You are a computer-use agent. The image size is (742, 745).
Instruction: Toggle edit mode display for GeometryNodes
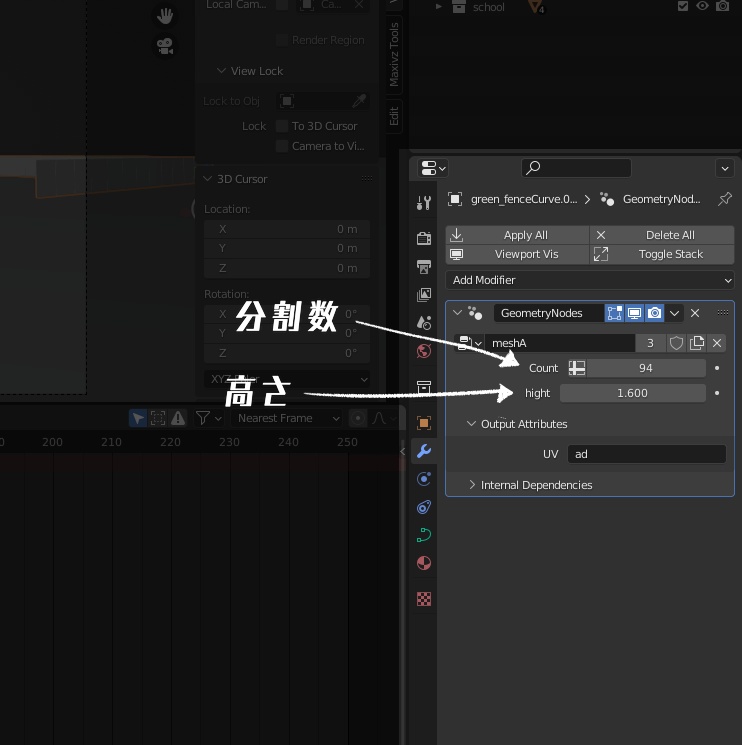pyautogui.click(x=614, y=313)
